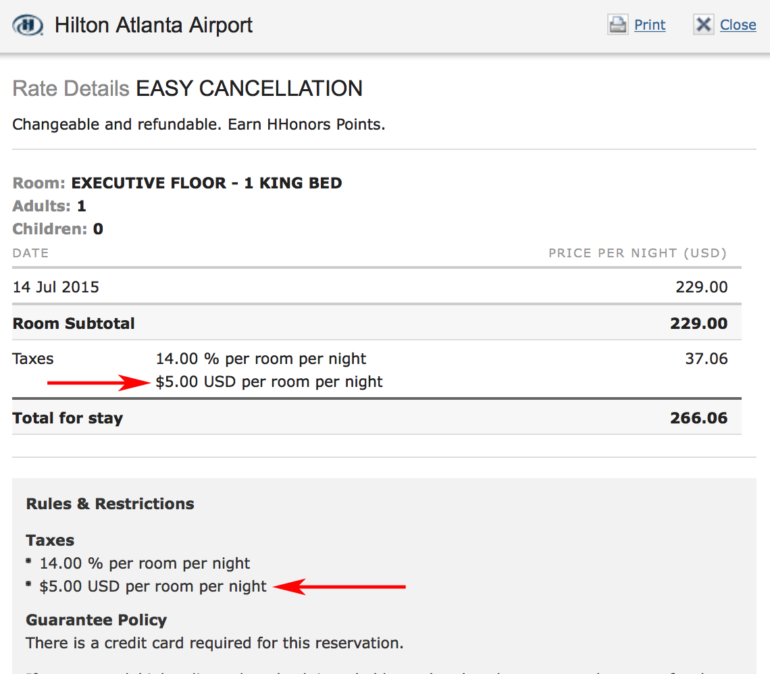
Task: Click the Close link
Action: pos(738,25)
